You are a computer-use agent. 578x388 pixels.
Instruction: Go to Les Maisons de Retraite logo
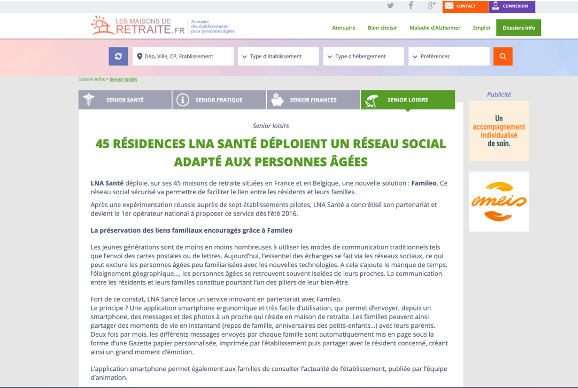(138, 25)
